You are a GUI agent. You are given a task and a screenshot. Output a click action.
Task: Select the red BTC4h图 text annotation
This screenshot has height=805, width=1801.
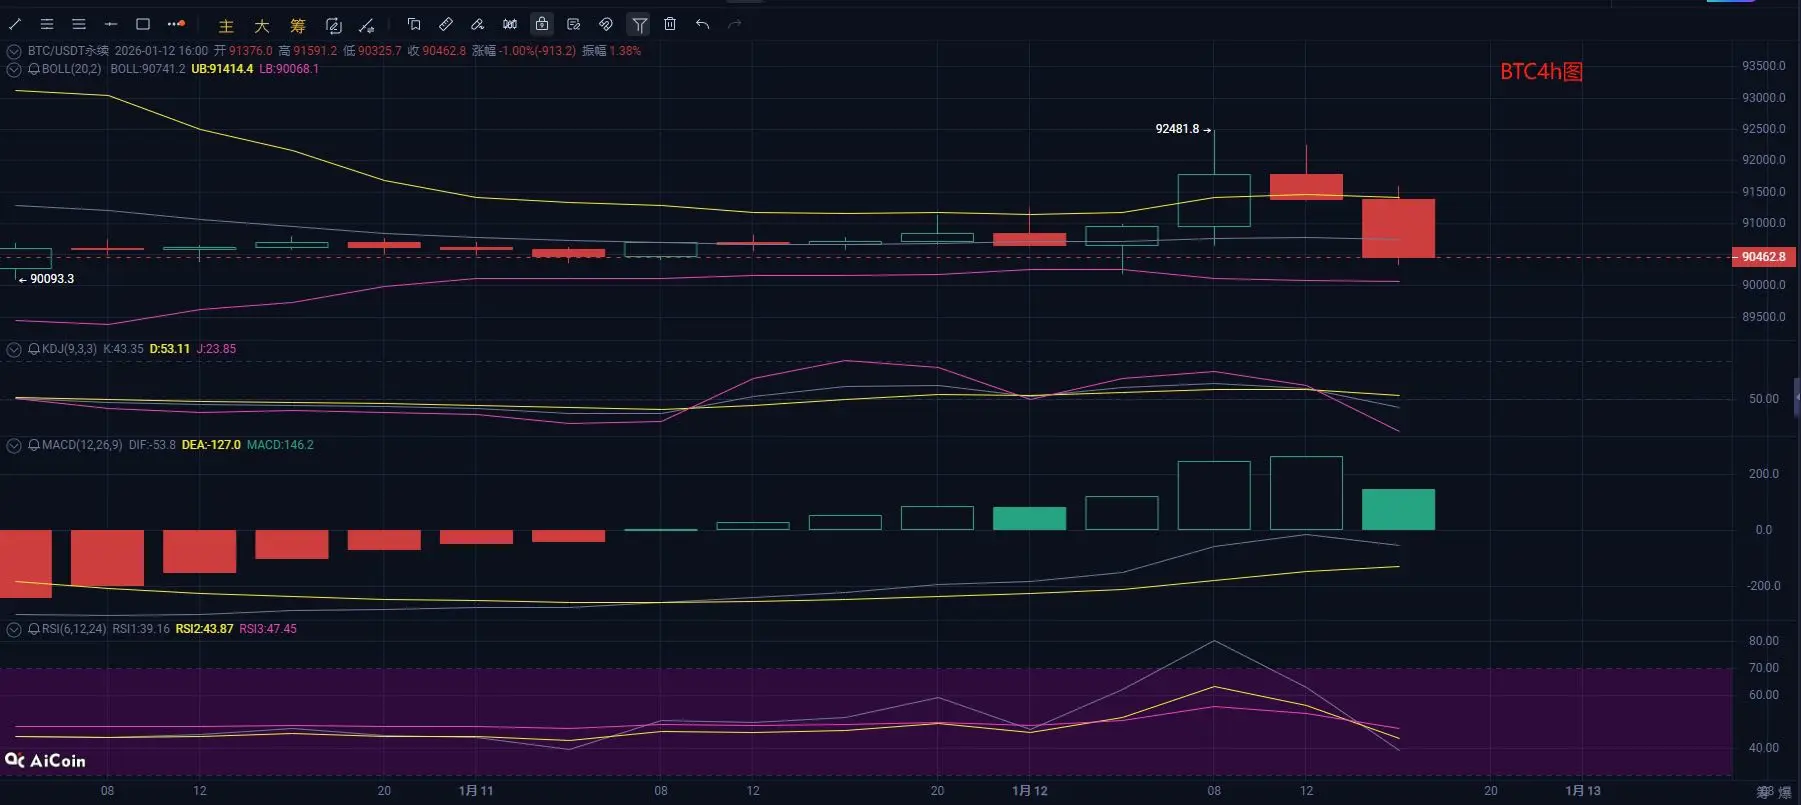pyautogui.click(x=1541, y=72)
